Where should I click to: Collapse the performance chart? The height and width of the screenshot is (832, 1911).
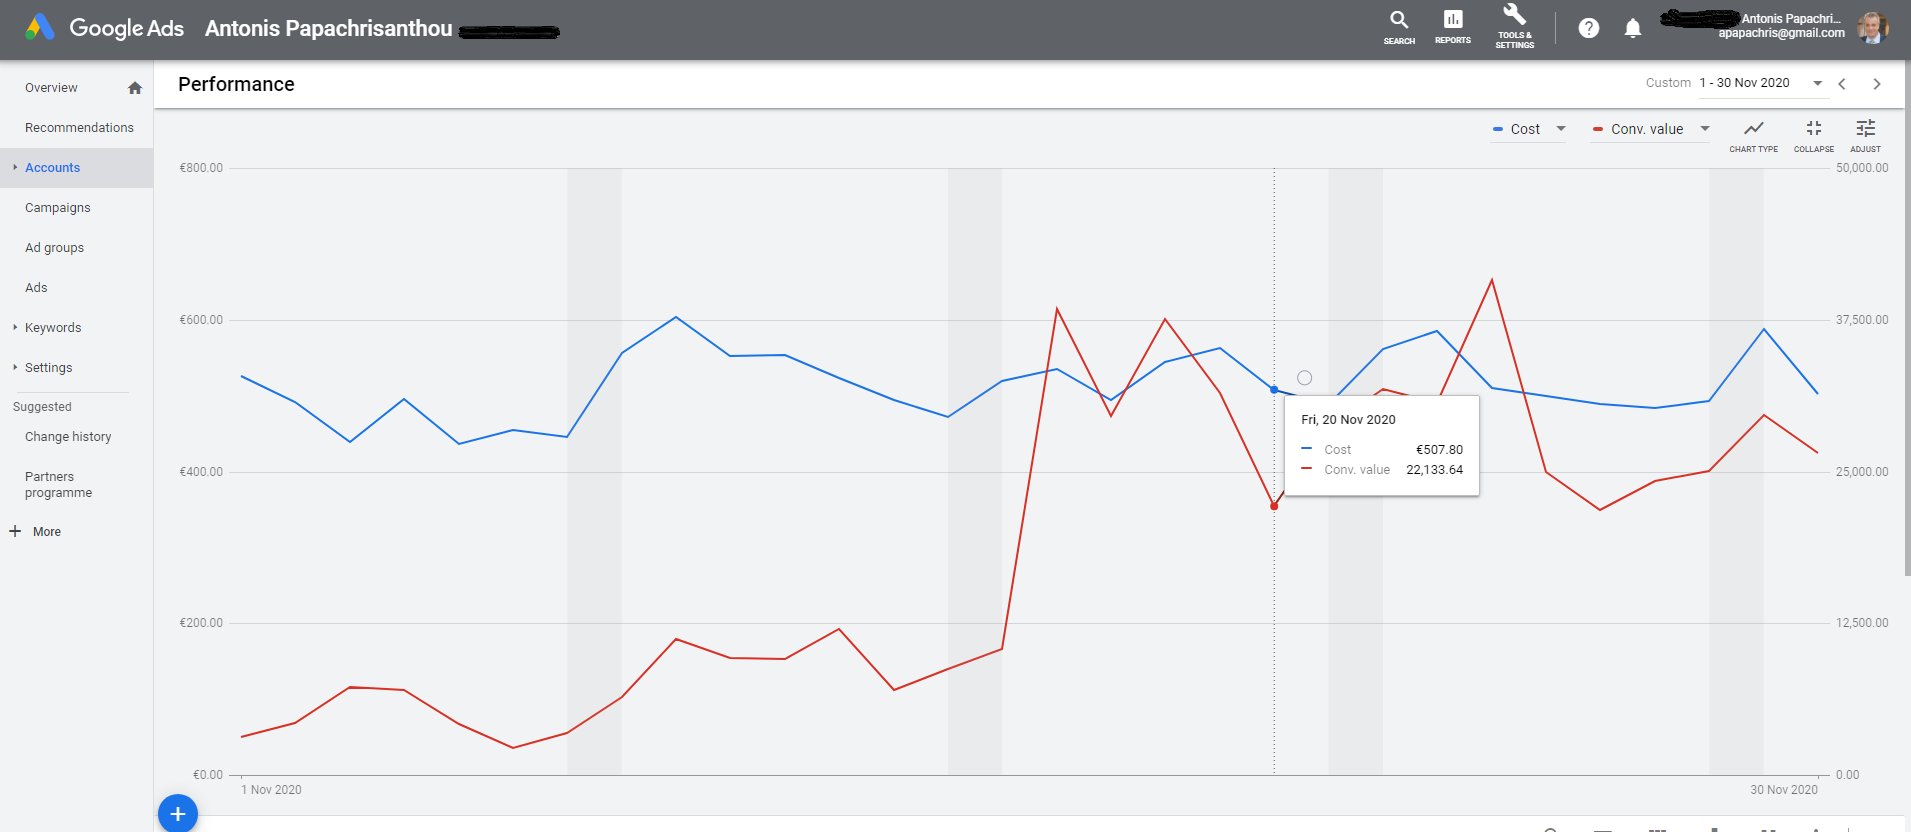(1814, 135)
